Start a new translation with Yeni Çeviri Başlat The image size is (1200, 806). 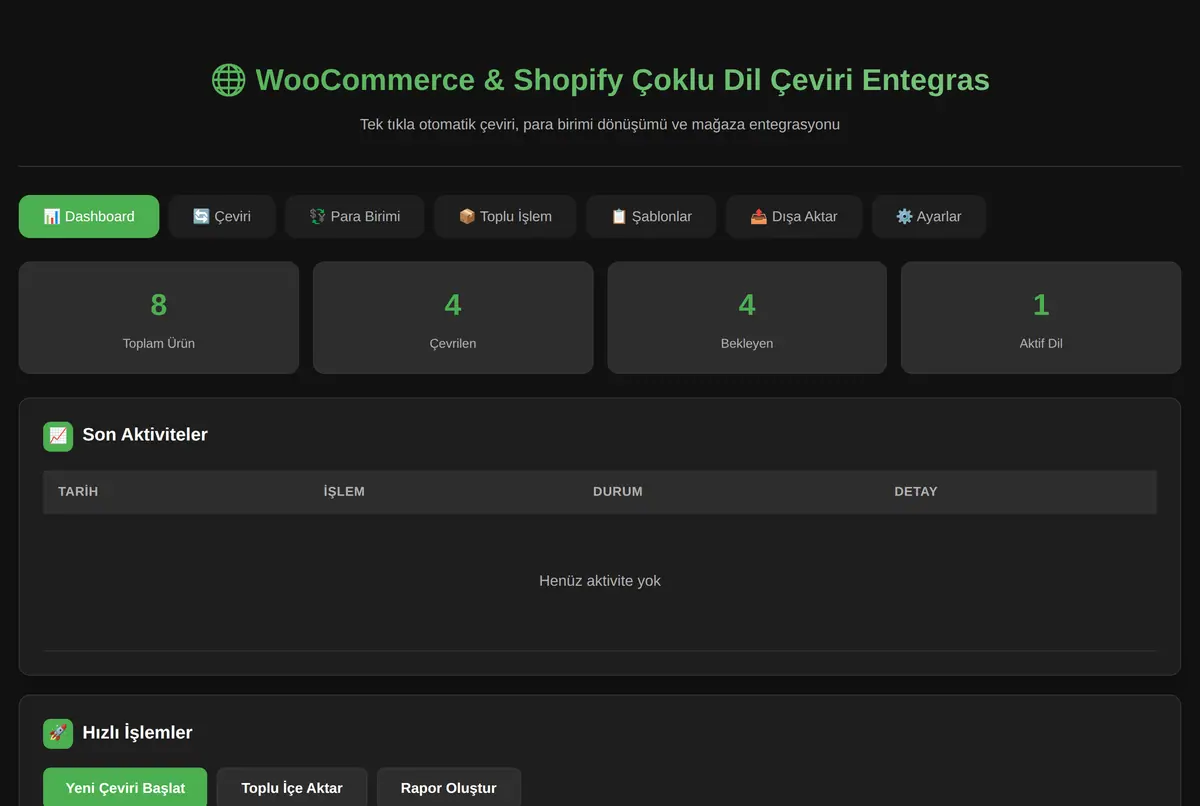point(125,788)
